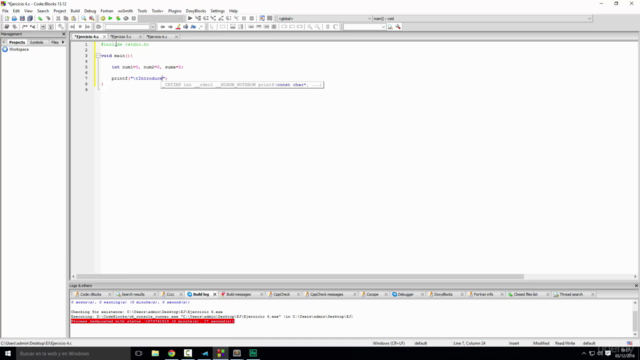Viewport: 640px width, 360px height.
Task: Close the Ejercicio 4.c editor tab
Action: [104, 37]
